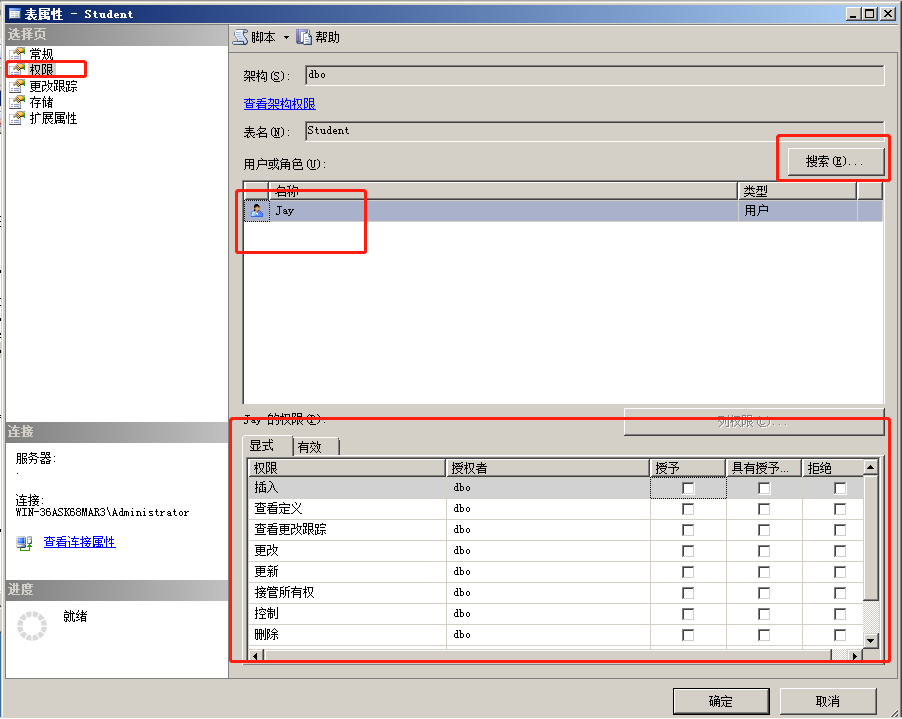Viewport: 902px width, 719px height.
Task: Check 授予 for 接管所有权 permission
Action: coord(688,593)
